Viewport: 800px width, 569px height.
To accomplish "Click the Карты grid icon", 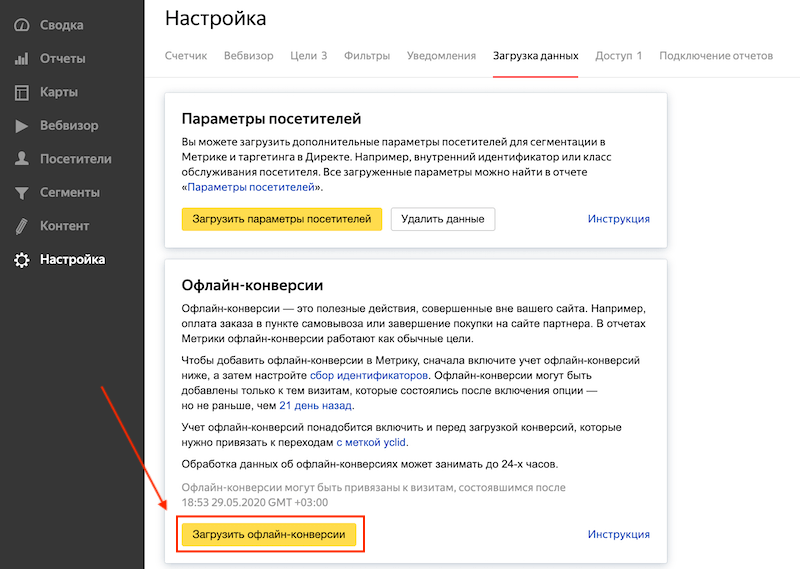I will (21, 93).
